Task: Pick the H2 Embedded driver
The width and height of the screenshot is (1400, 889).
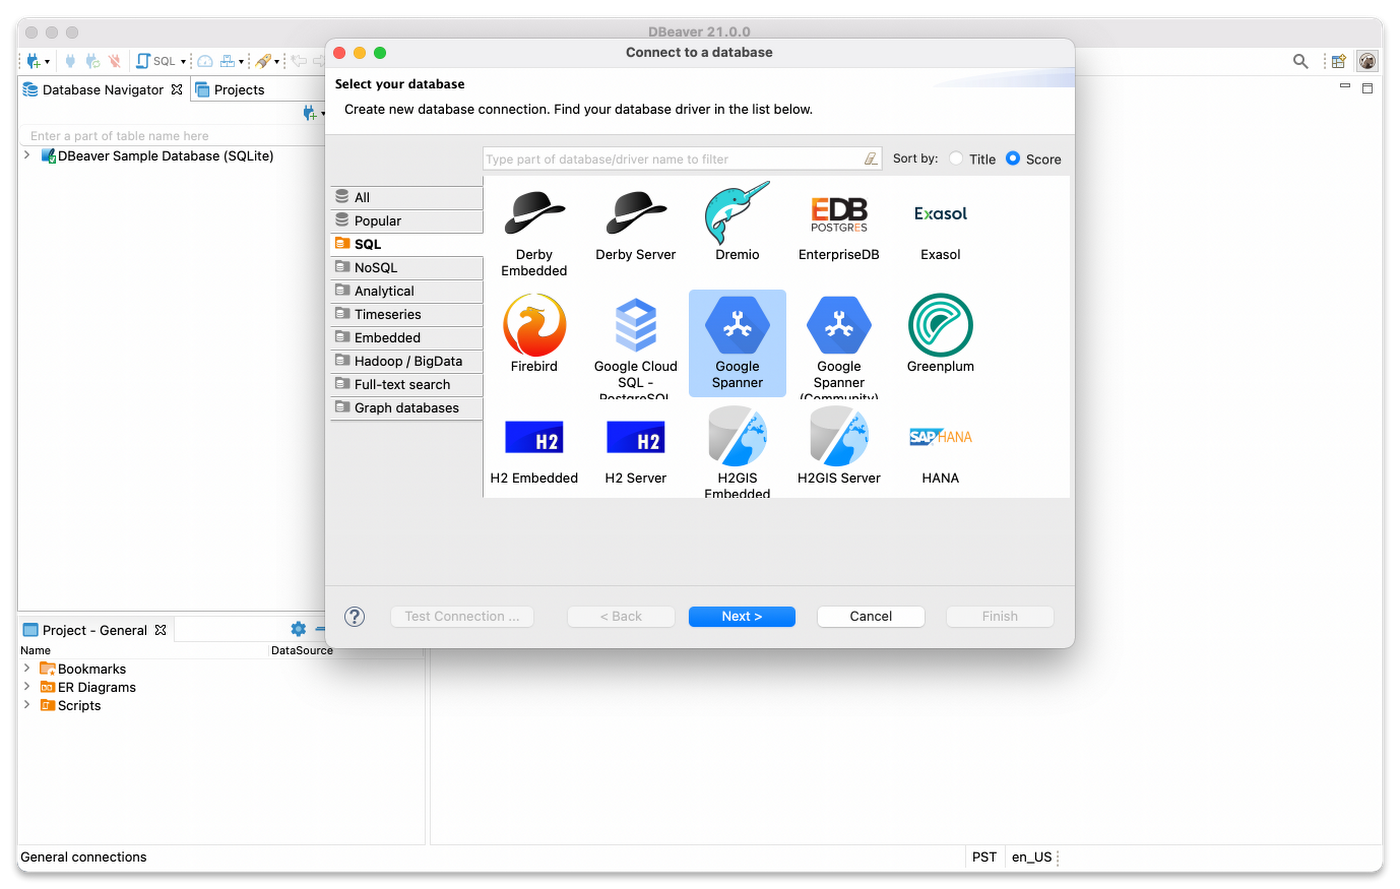Action: (x=534, y=449)
